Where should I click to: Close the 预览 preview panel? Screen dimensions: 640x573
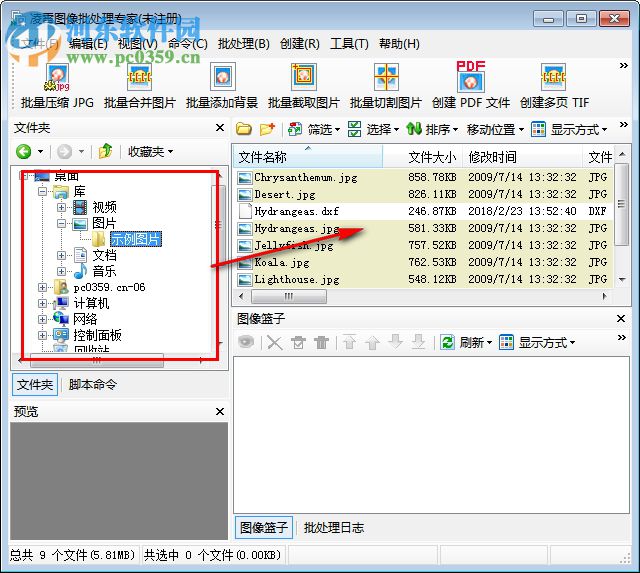tap(220, 411)
